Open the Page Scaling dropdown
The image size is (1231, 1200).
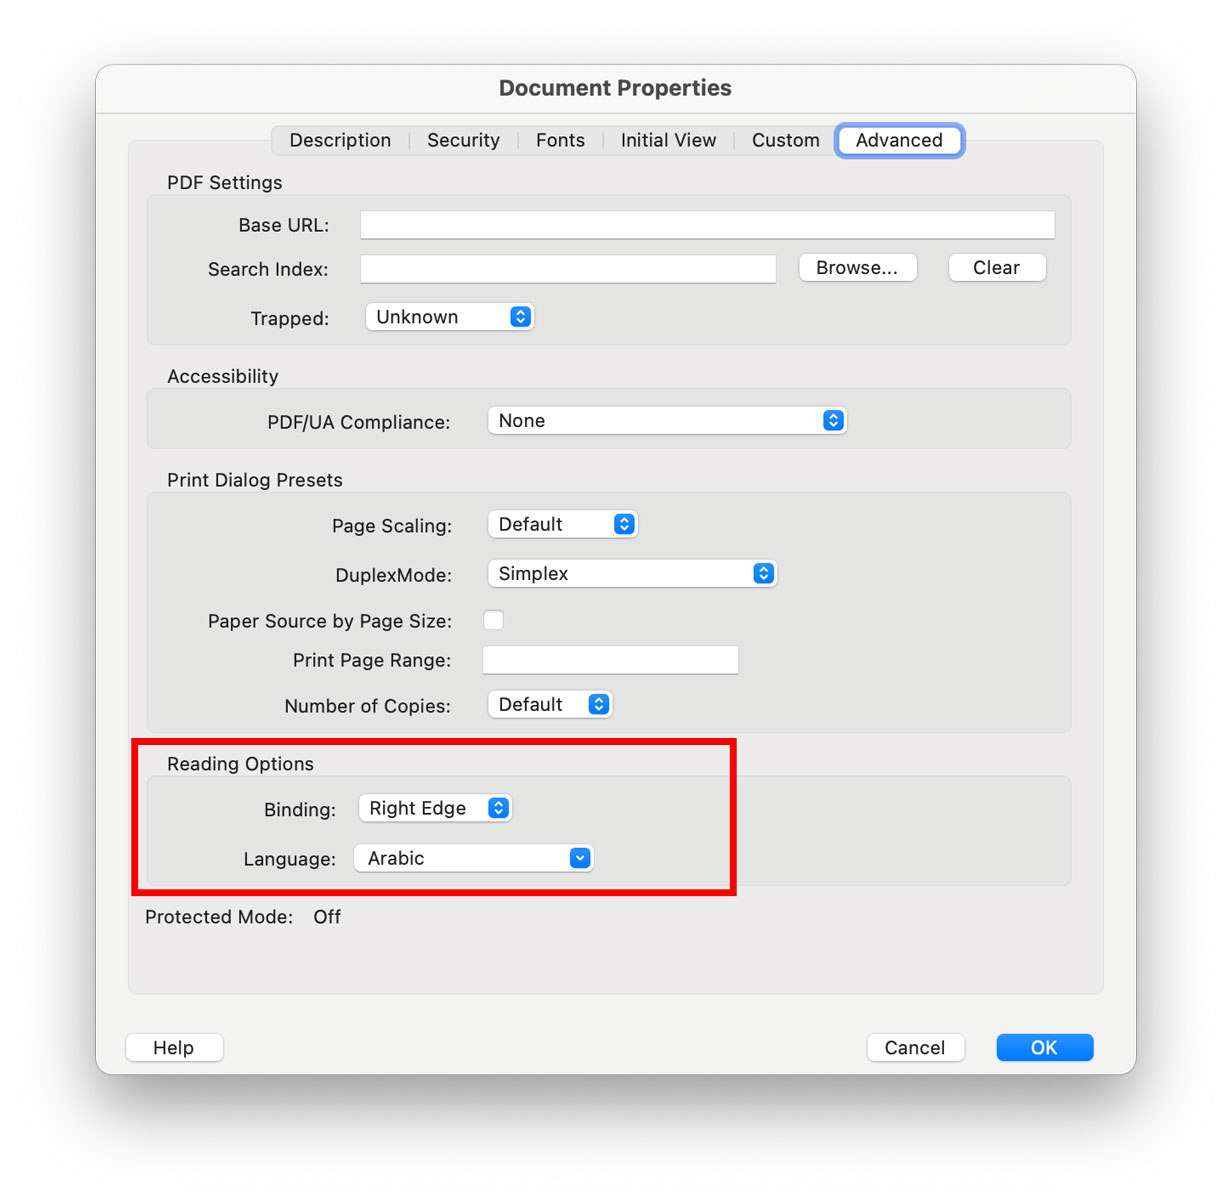point(562,523)
